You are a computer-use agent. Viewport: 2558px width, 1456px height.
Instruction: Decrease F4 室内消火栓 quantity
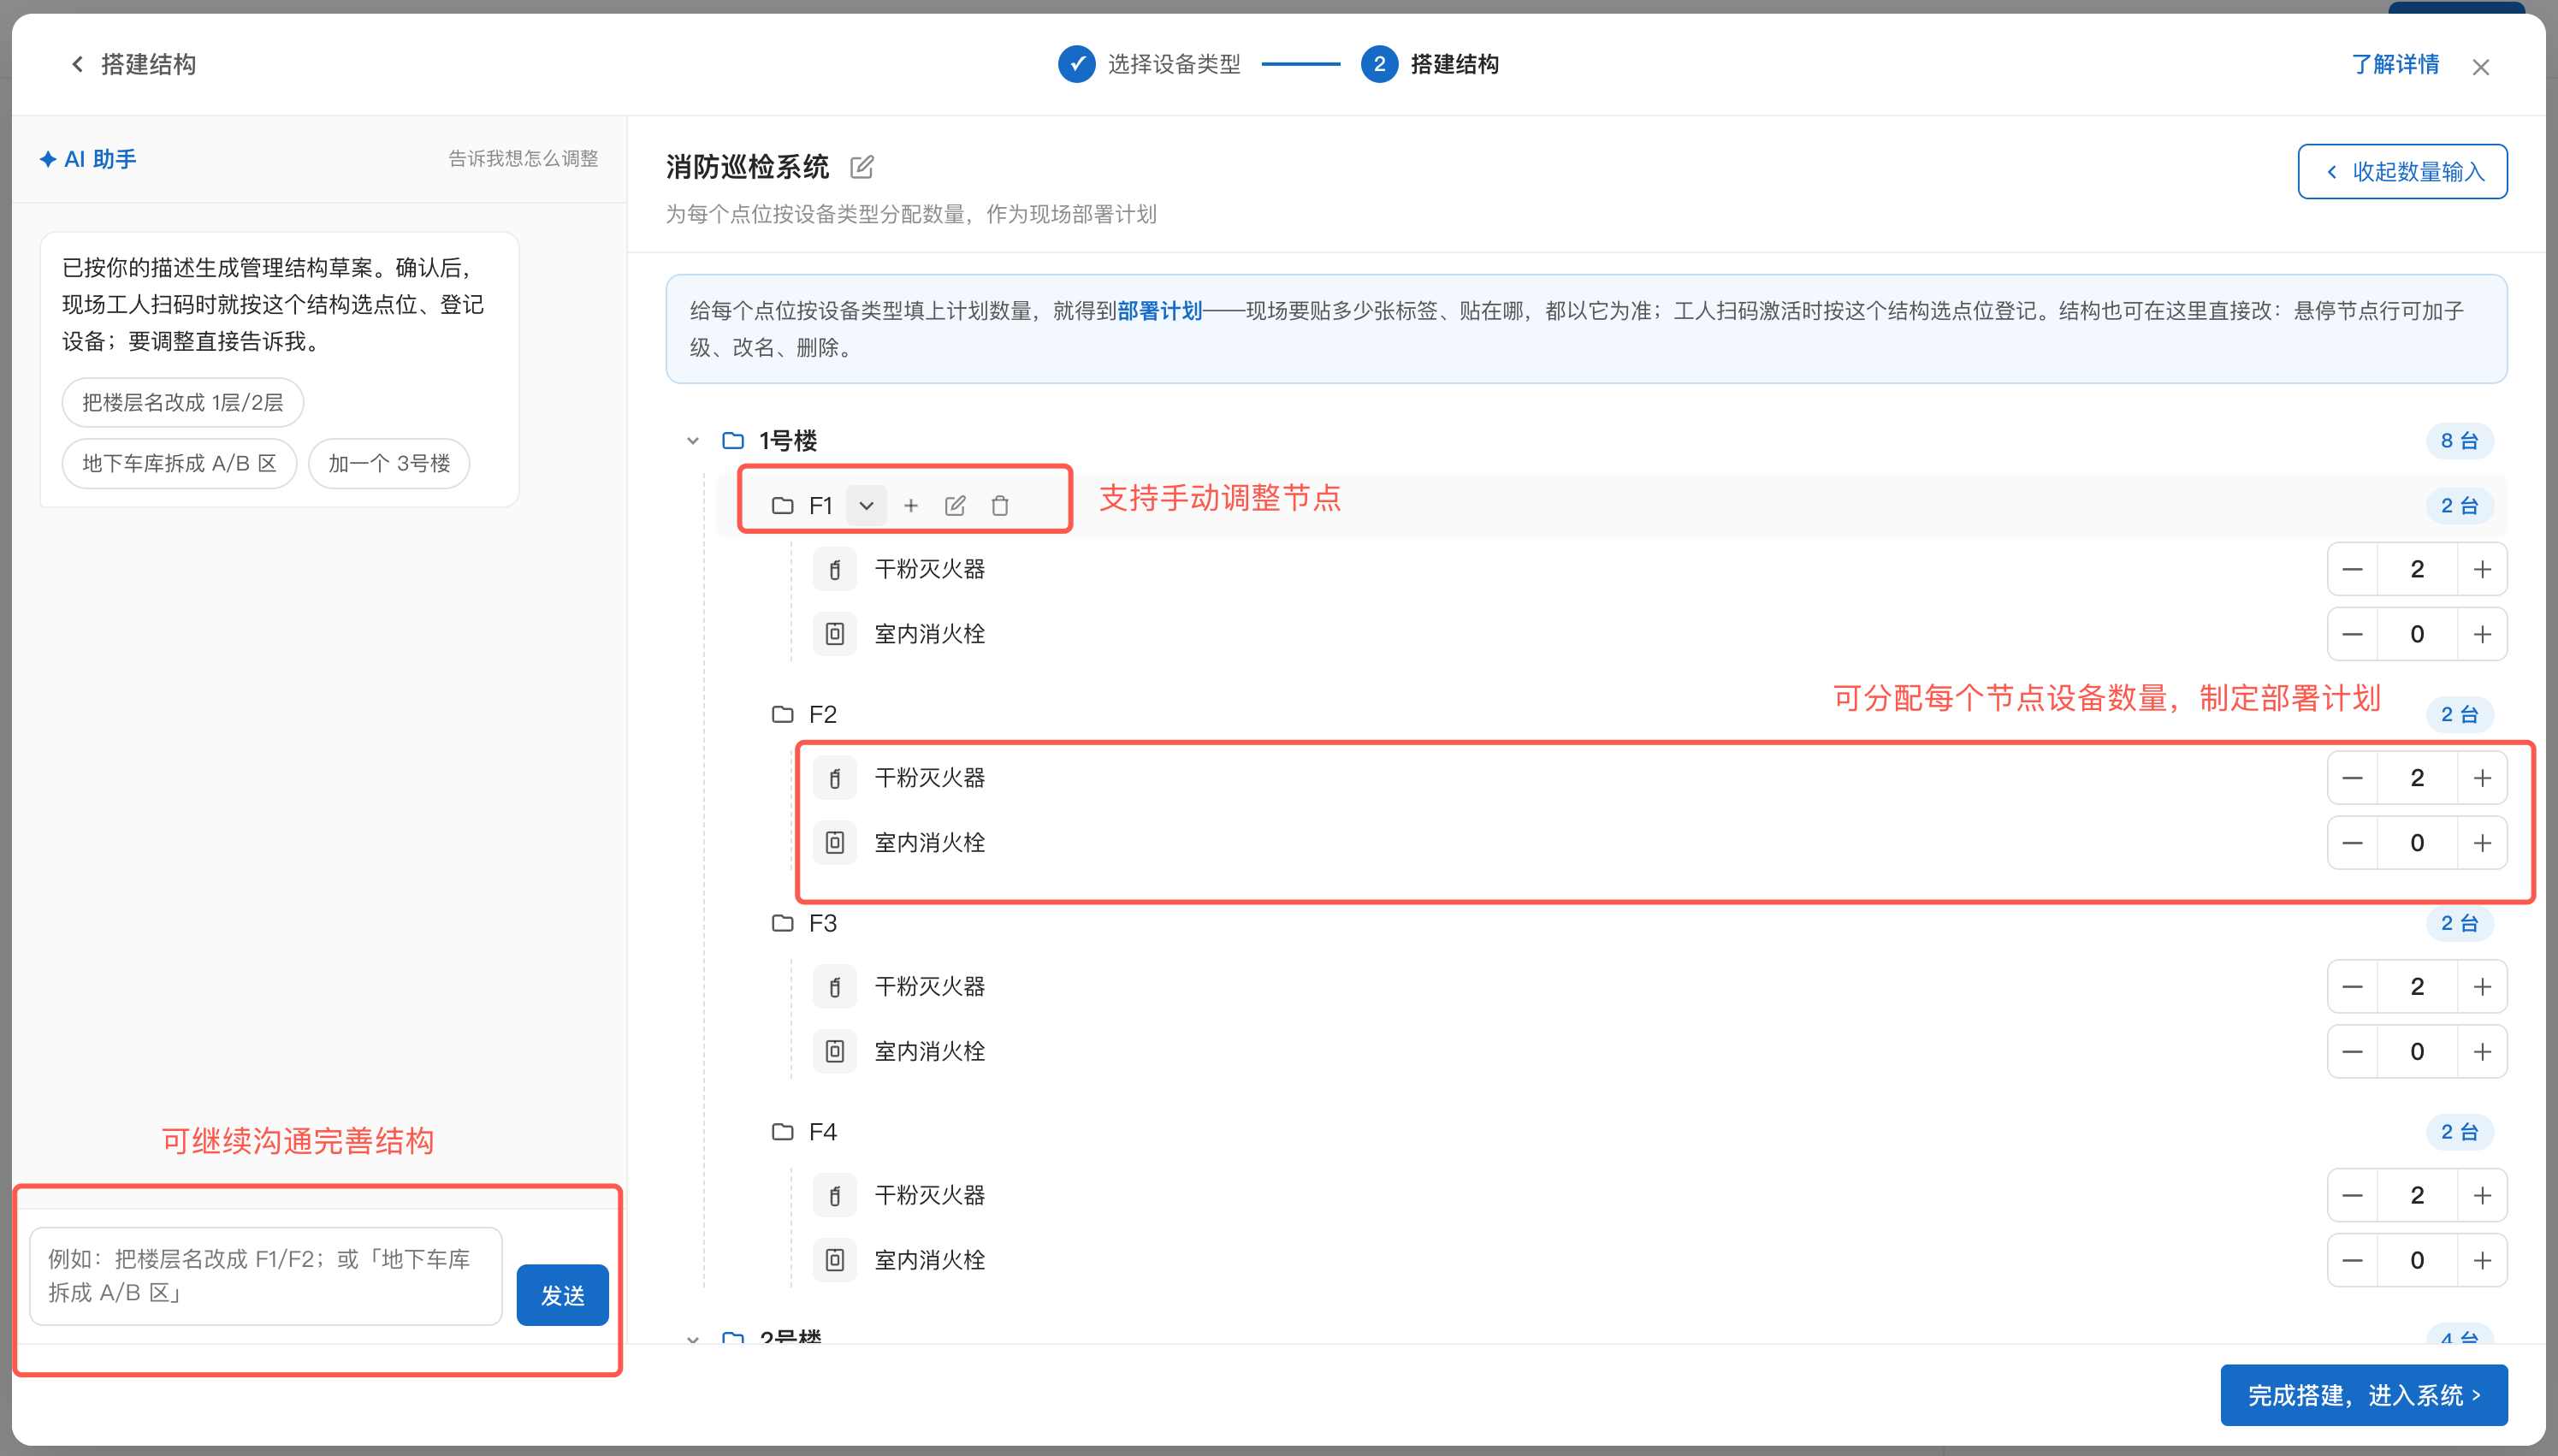tap(2352, 1261)
